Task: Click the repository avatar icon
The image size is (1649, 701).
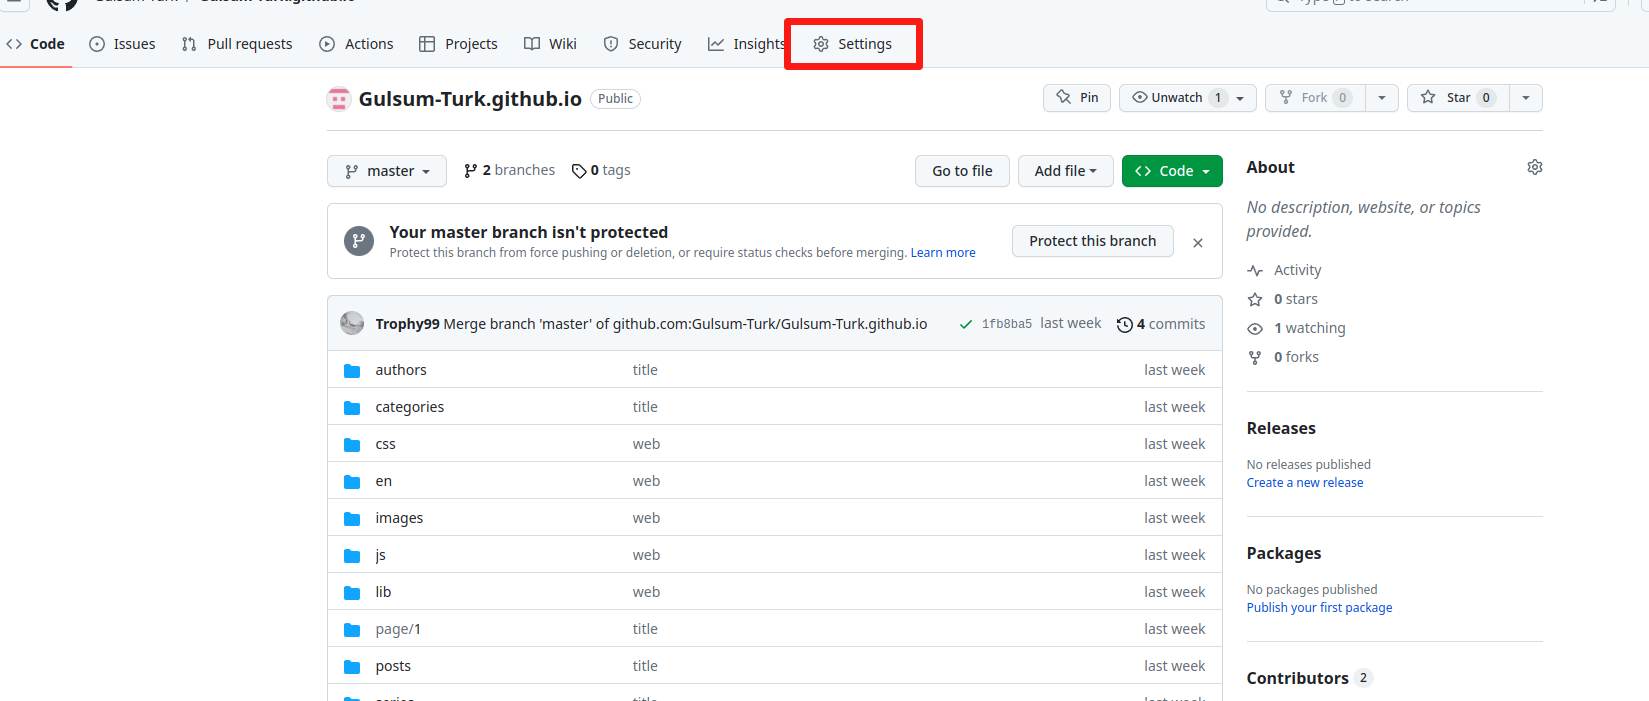Action: (339, 99)
